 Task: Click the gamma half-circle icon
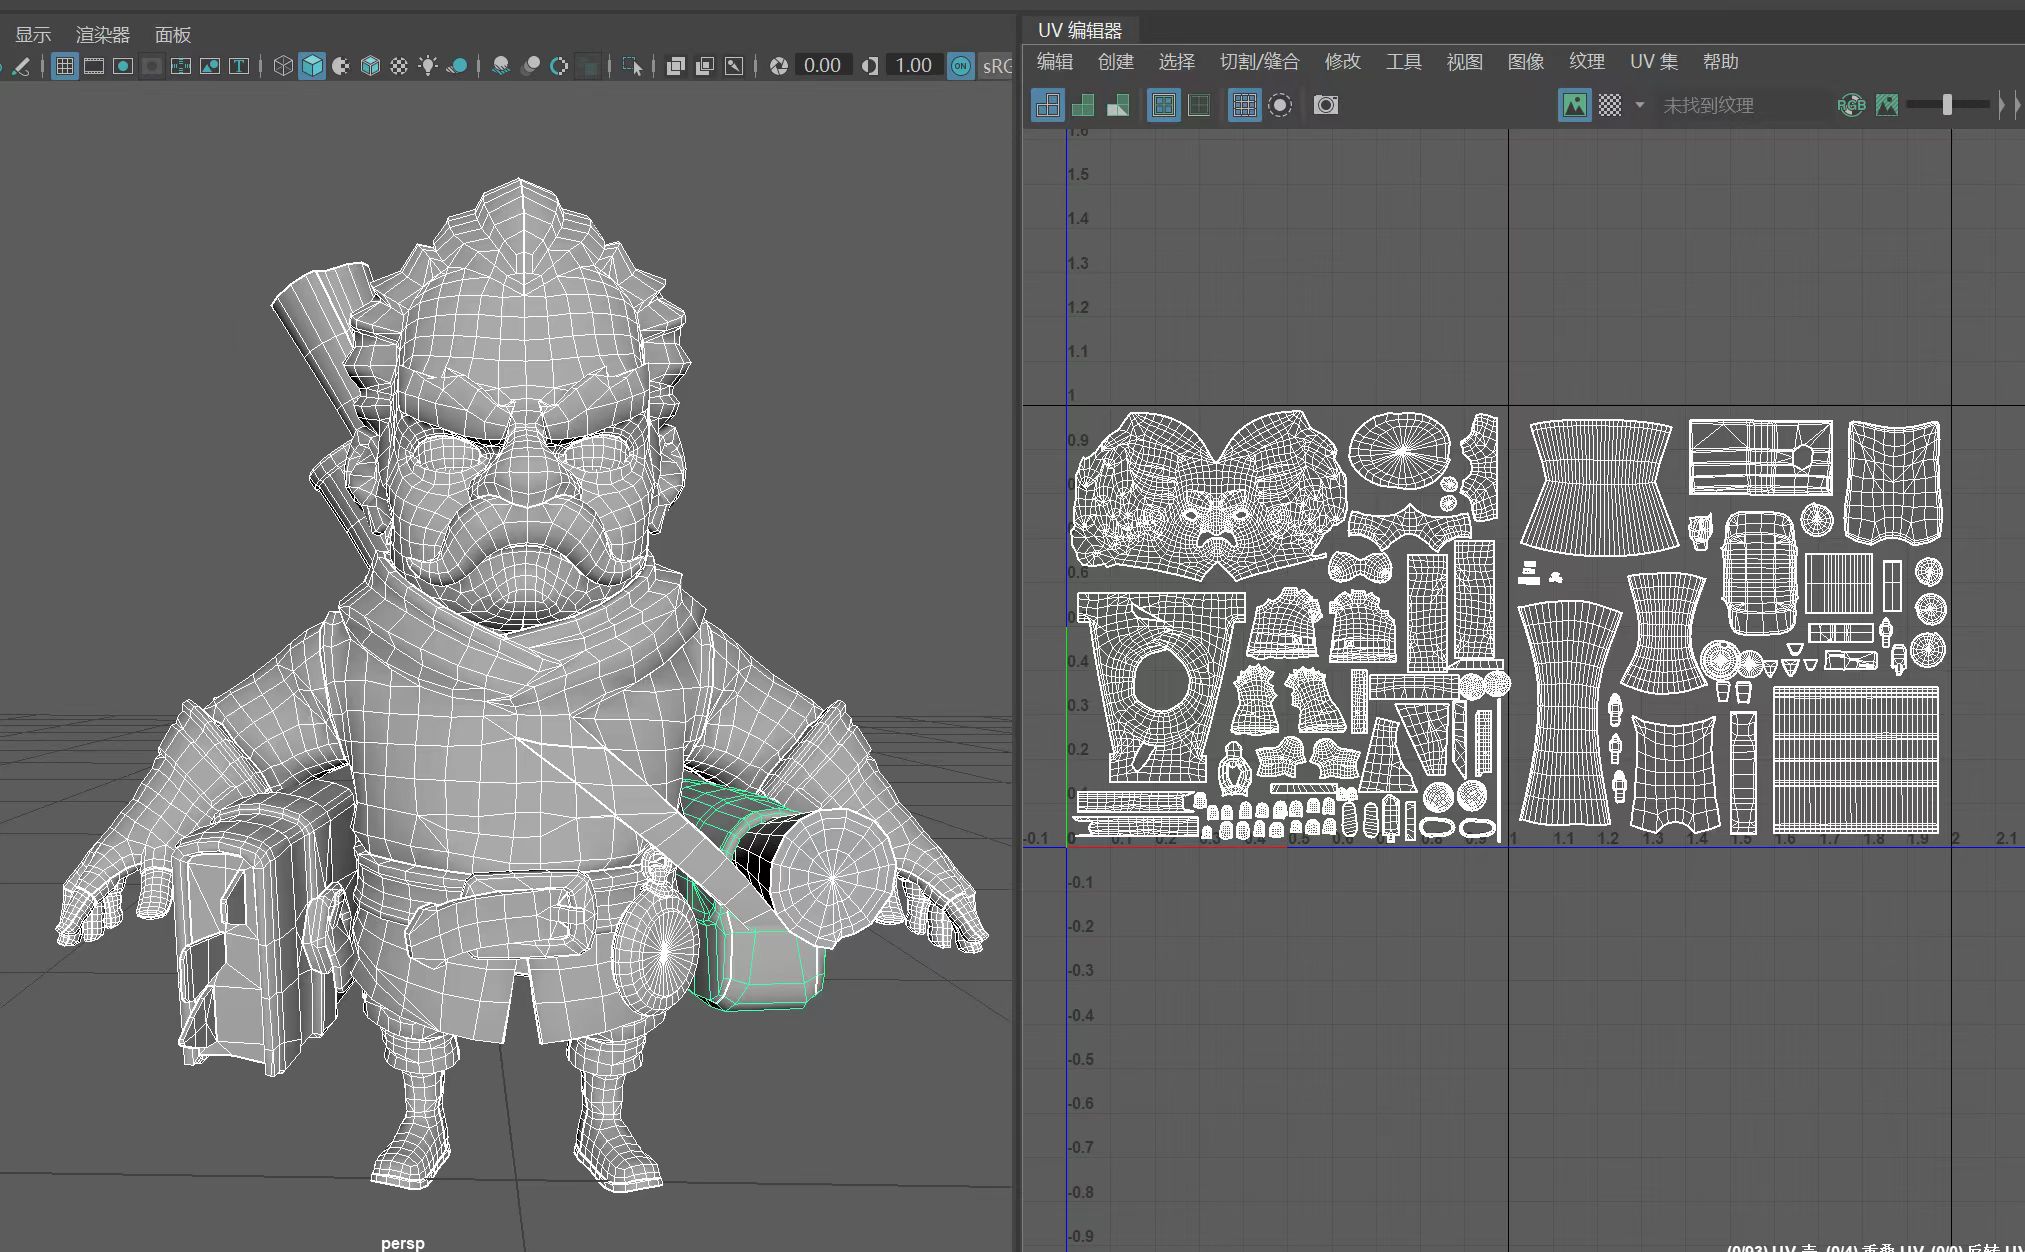(x=870, y=66)
